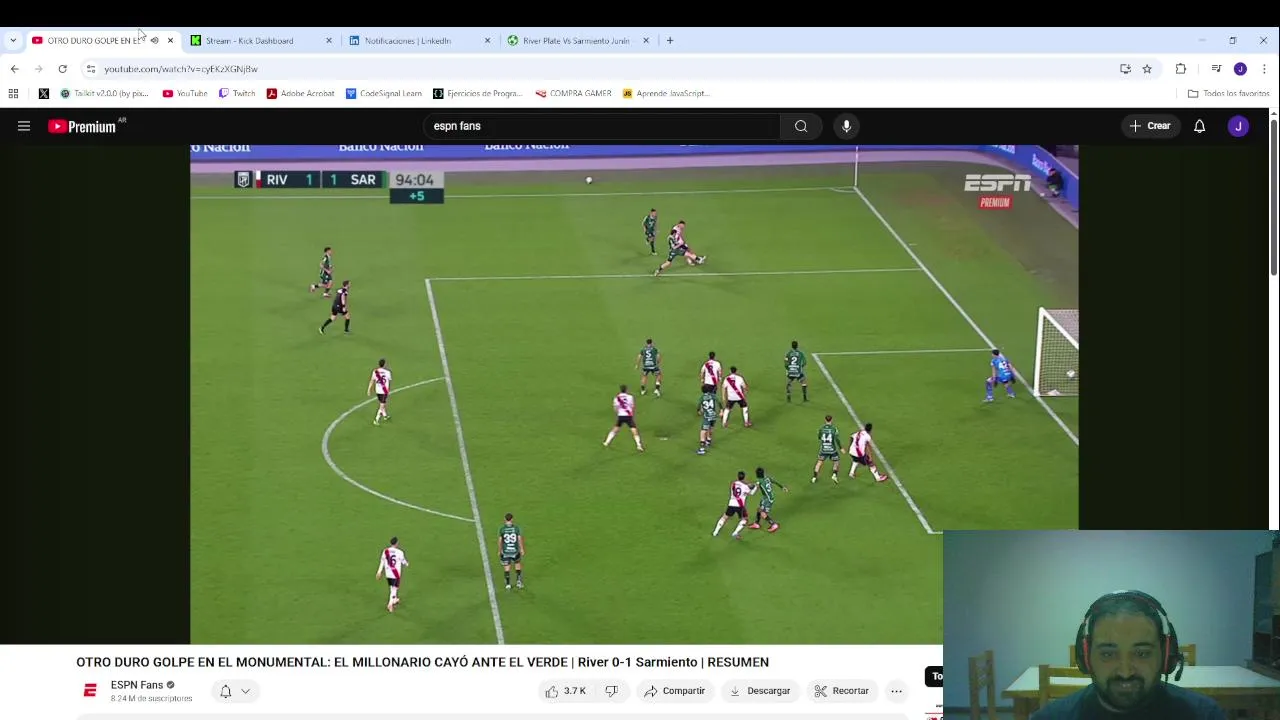Open COMPRA GAMER bookmark
Viewport: 1280px width, 720px height.
point(573,93)
